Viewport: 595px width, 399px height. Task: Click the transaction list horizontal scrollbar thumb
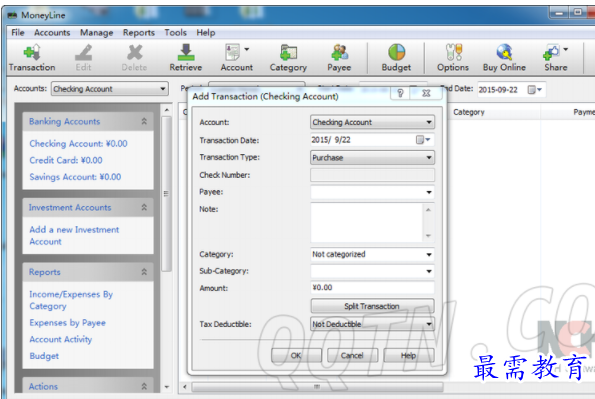317,387
